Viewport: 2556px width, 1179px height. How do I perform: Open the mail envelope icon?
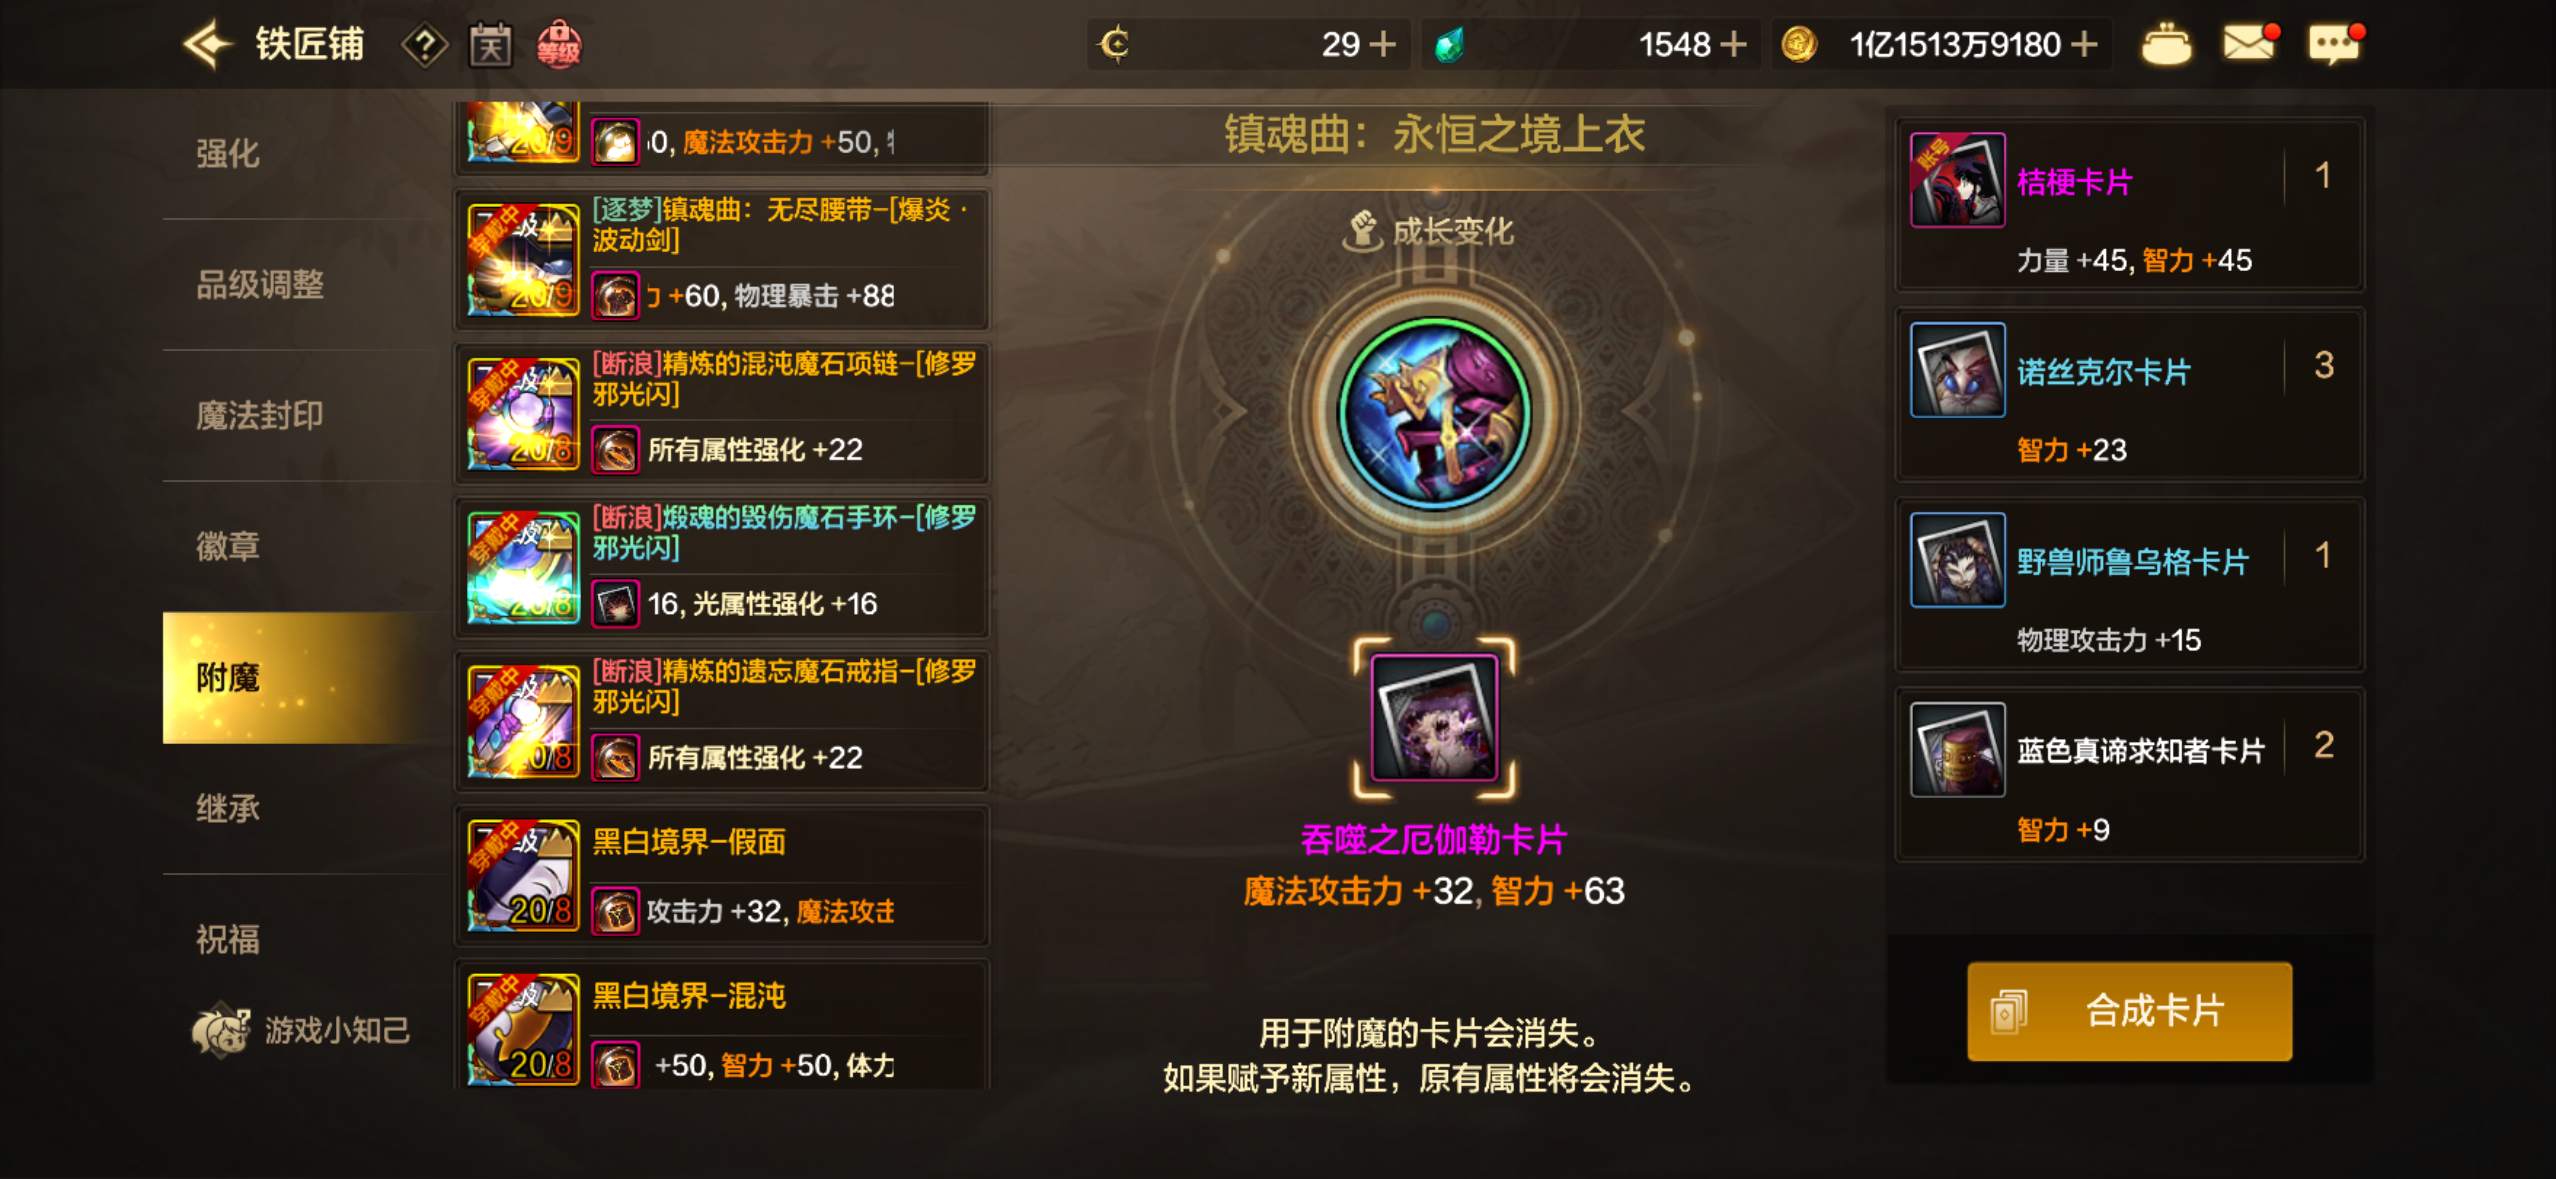pyautogui.click(x=2250, y=44)
